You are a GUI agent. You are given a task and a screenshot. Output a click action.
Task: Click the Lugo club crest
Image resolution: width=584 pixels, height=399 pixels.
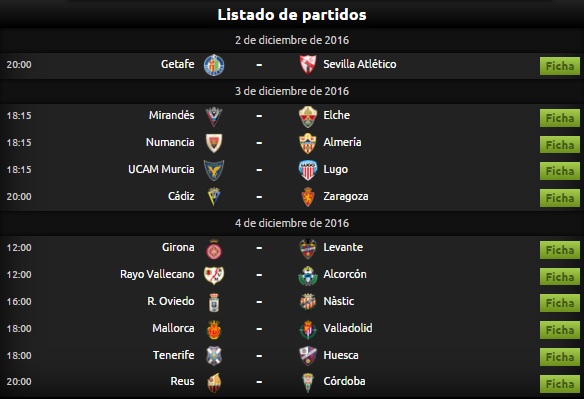pyautogui.click(x=308, y=170)
